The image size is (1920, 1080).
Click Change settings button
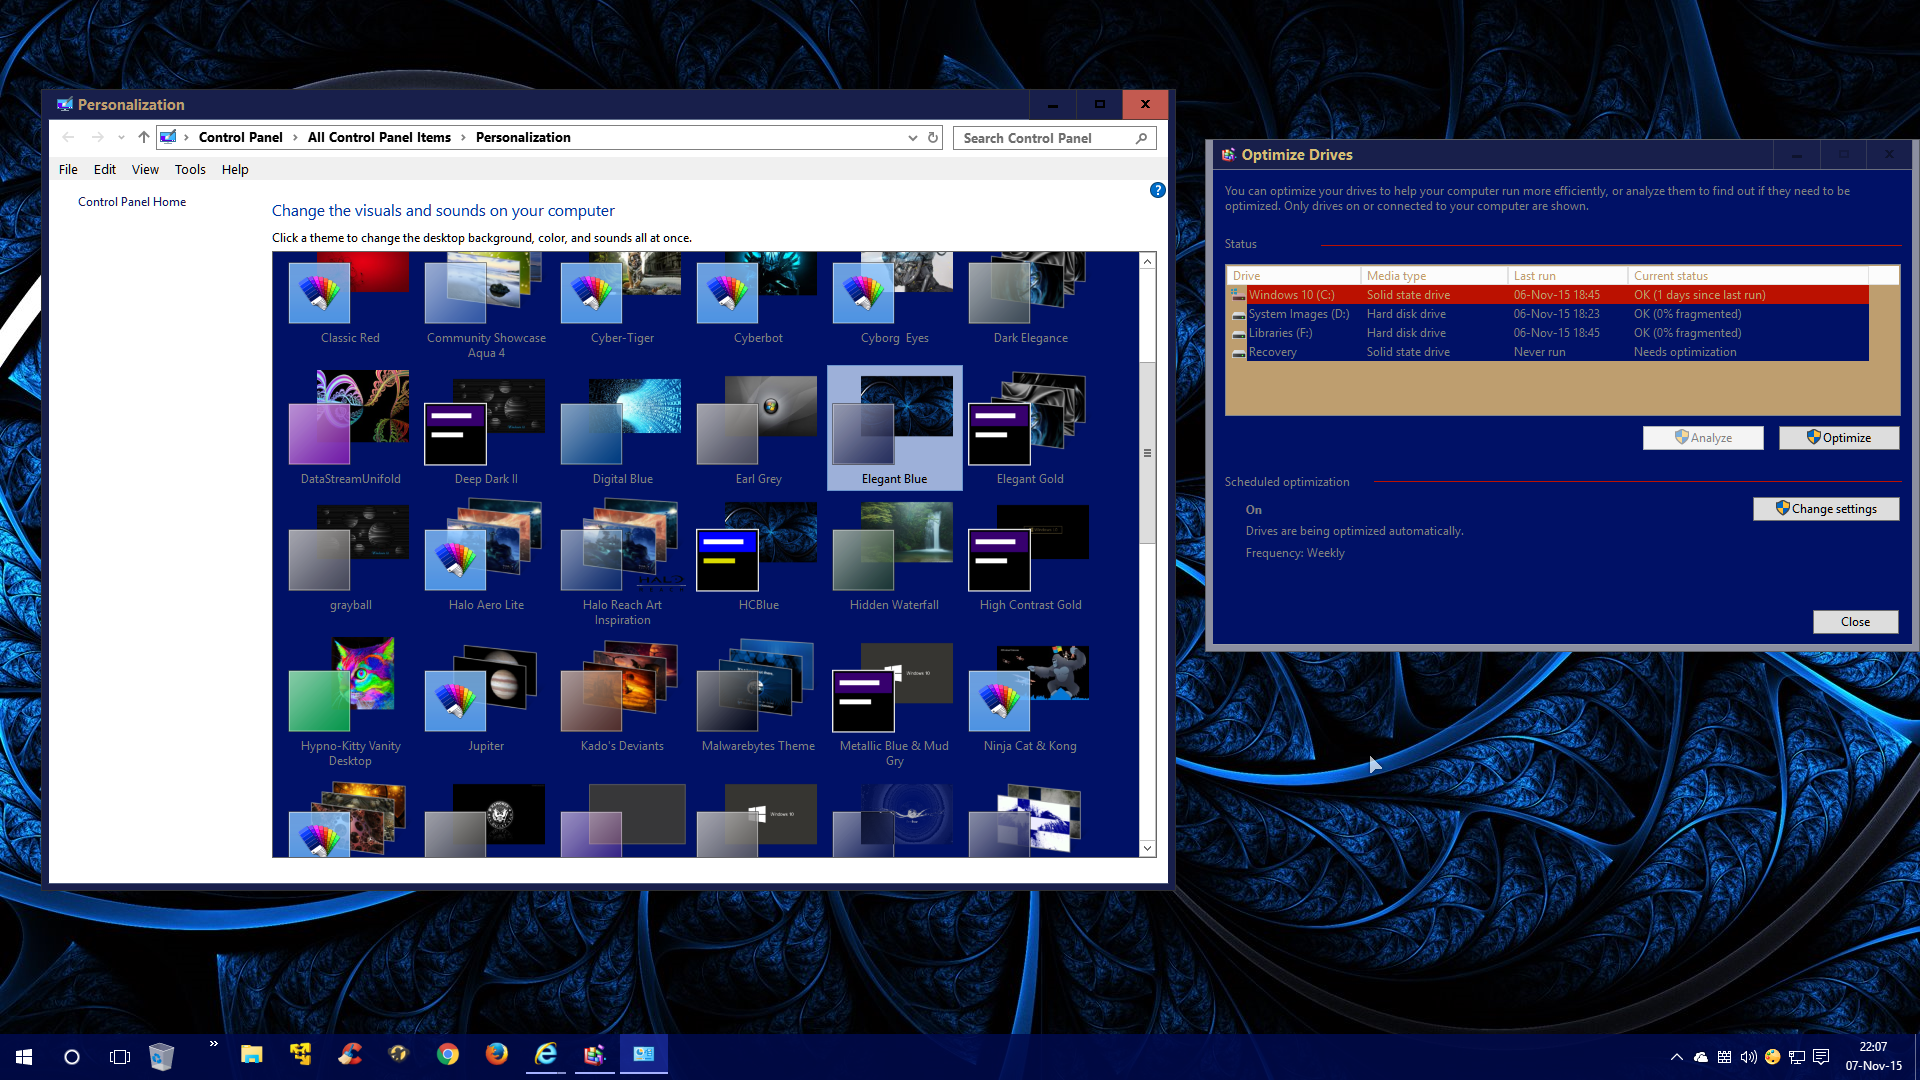pos(1825,509)
